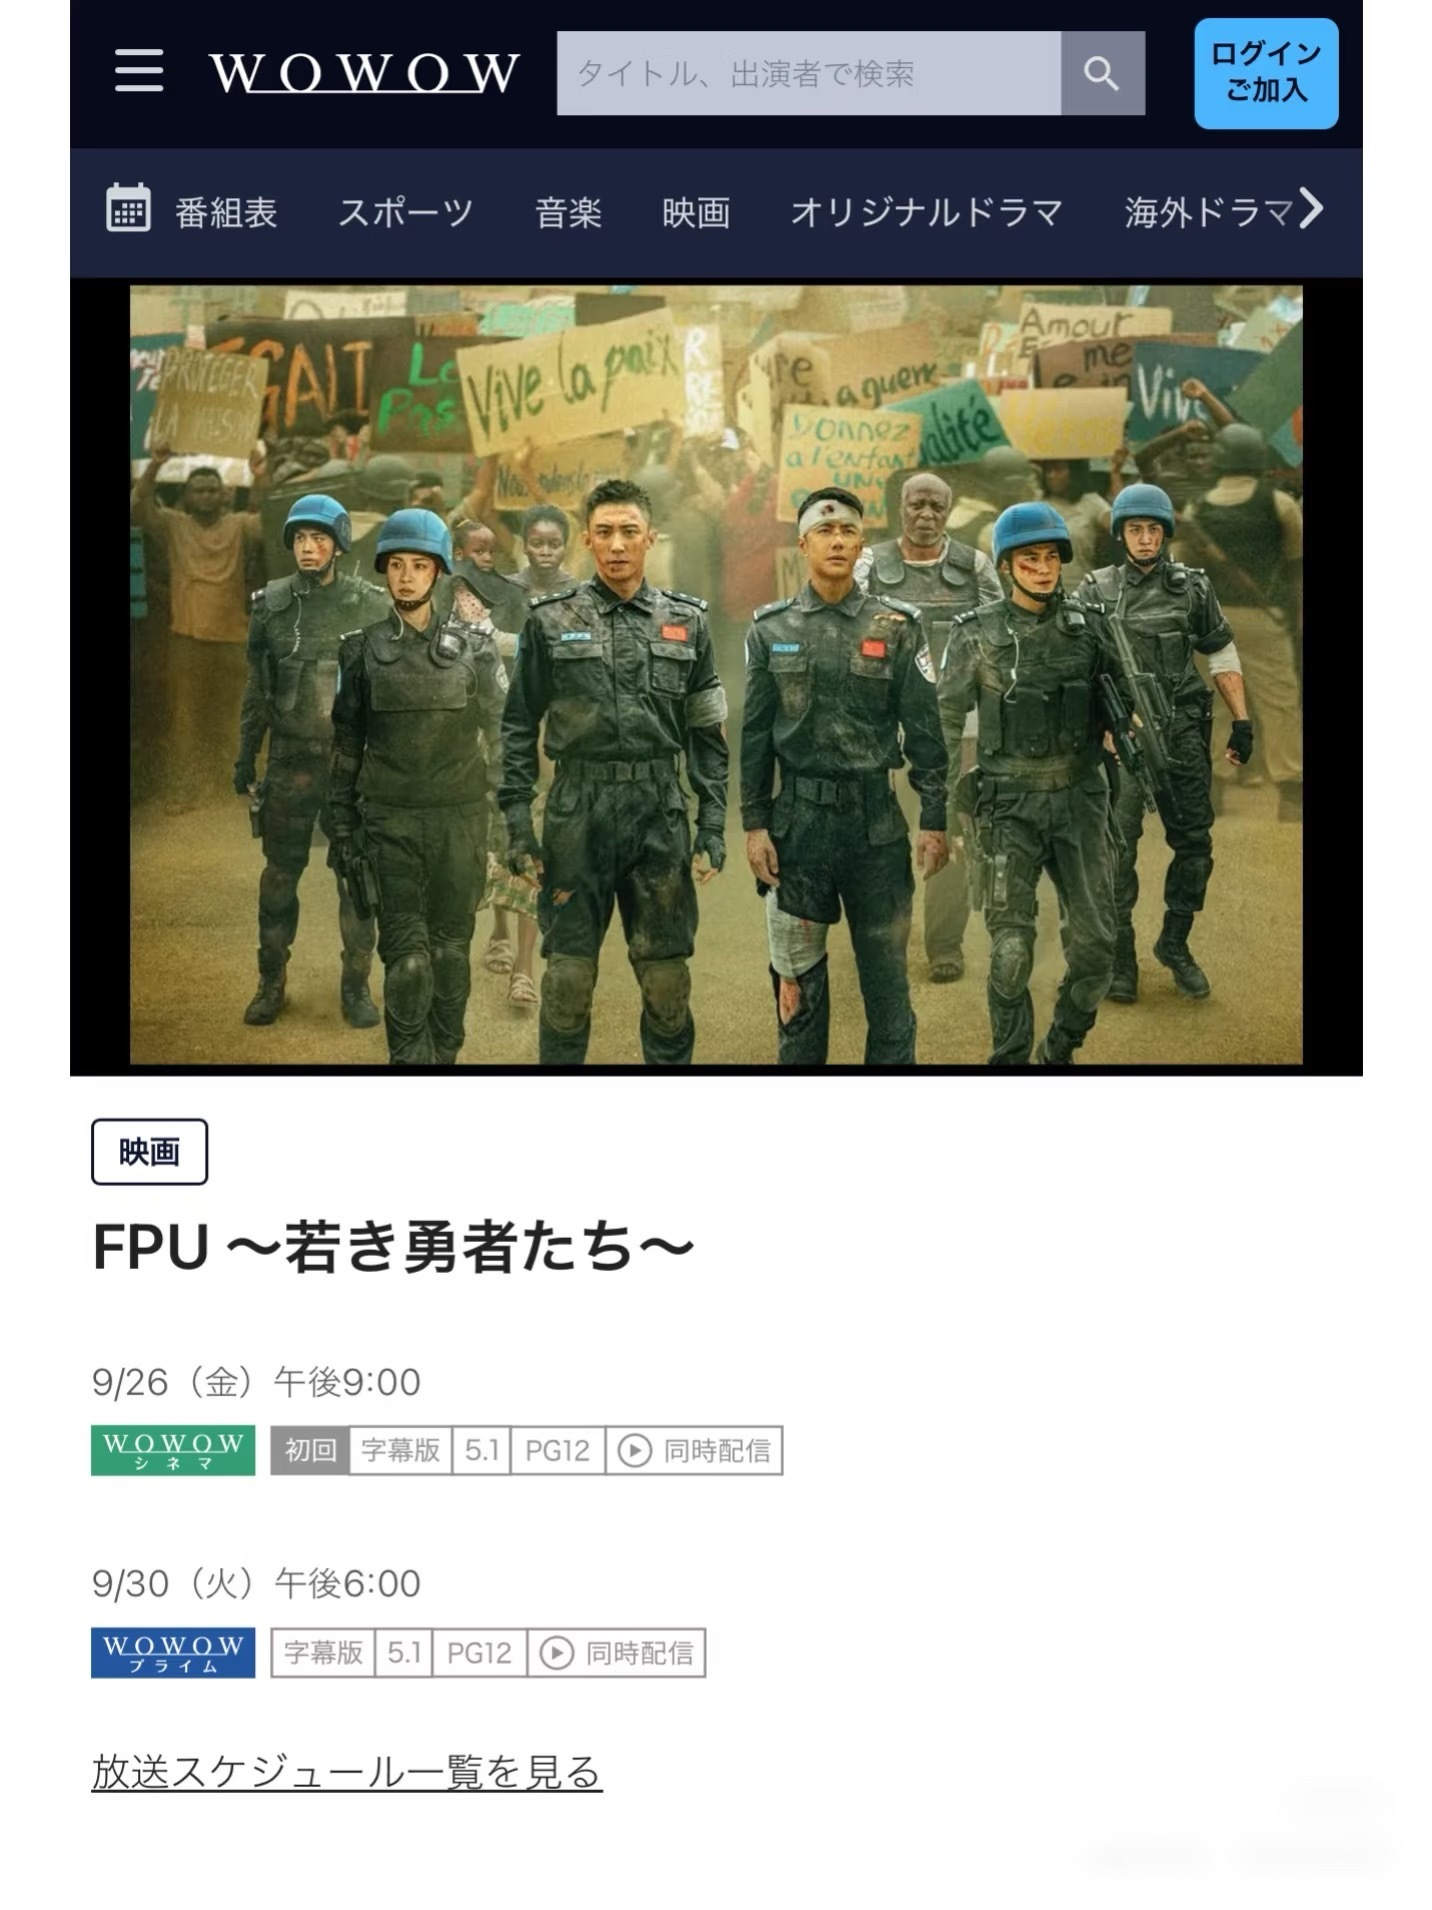Open オリジナルドラマ category
This screenshot has height=1910, width=1432.
(x=926, y=212)
